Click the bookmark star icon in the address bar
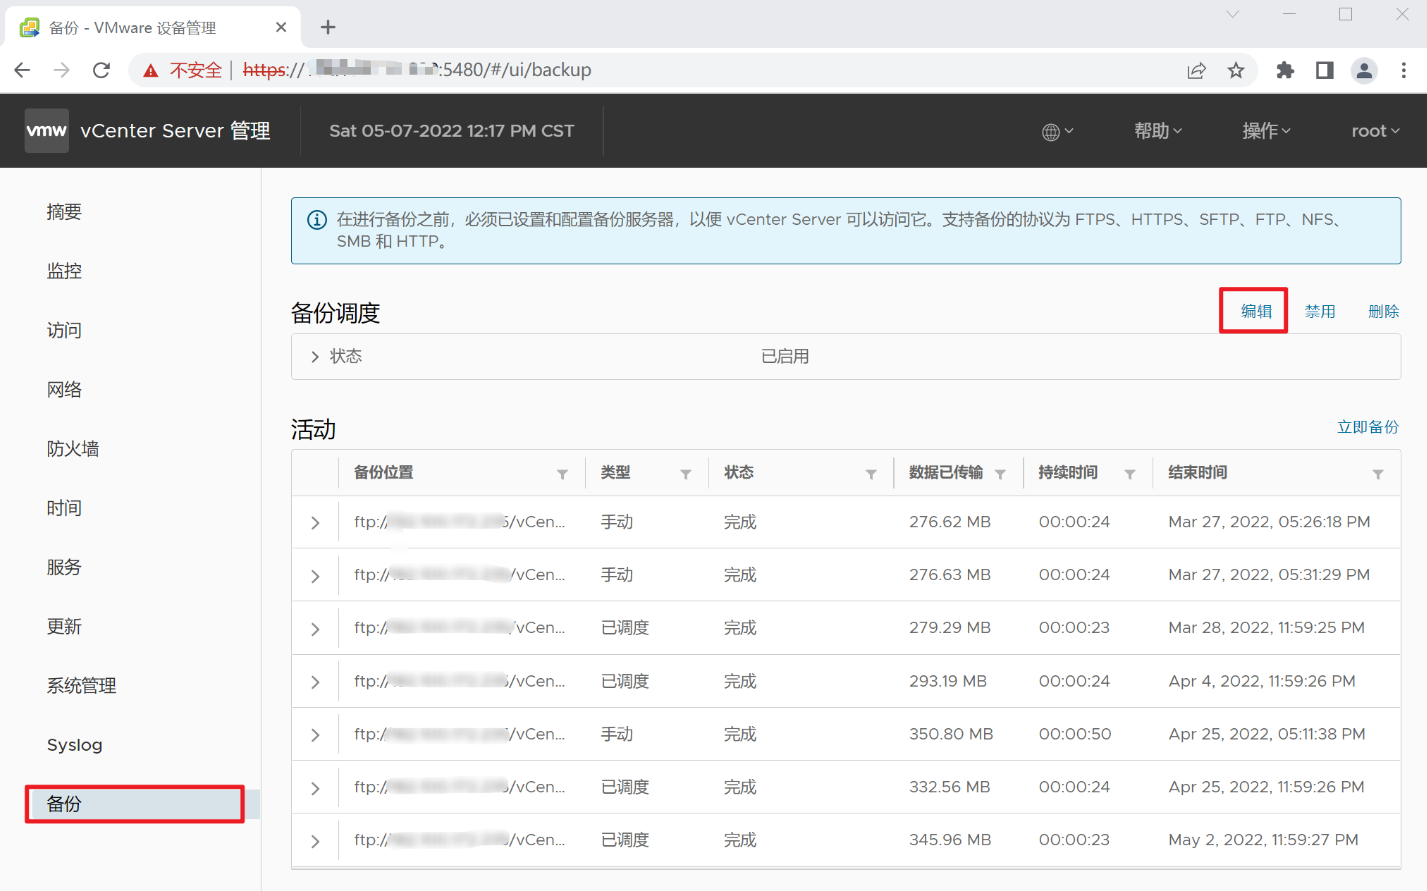 [x=1236, y=70]
